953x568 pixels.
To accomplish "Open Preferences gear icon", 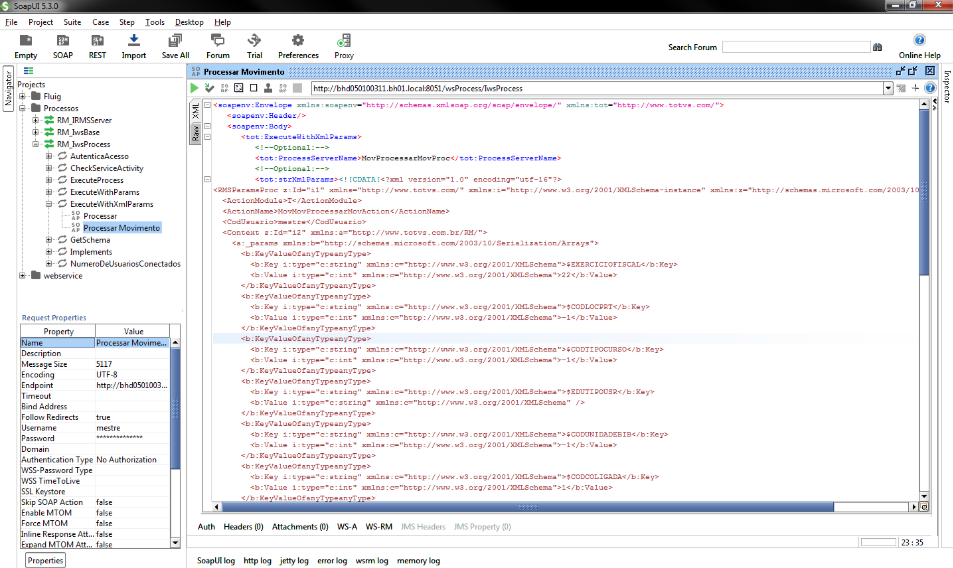I will (x=298, y=47).
